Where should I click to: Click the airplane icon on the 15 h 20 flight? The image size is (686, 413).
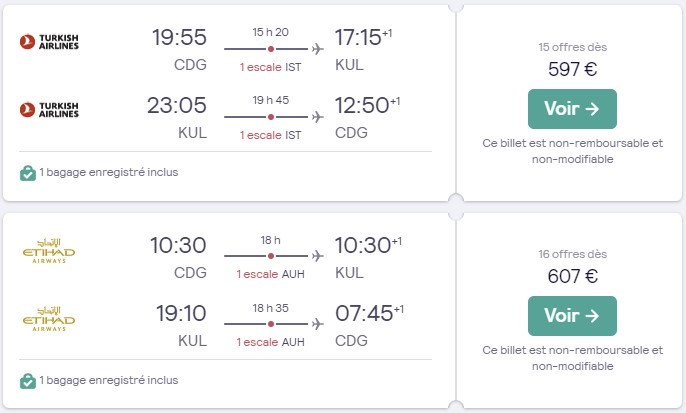tap(318, 49)
